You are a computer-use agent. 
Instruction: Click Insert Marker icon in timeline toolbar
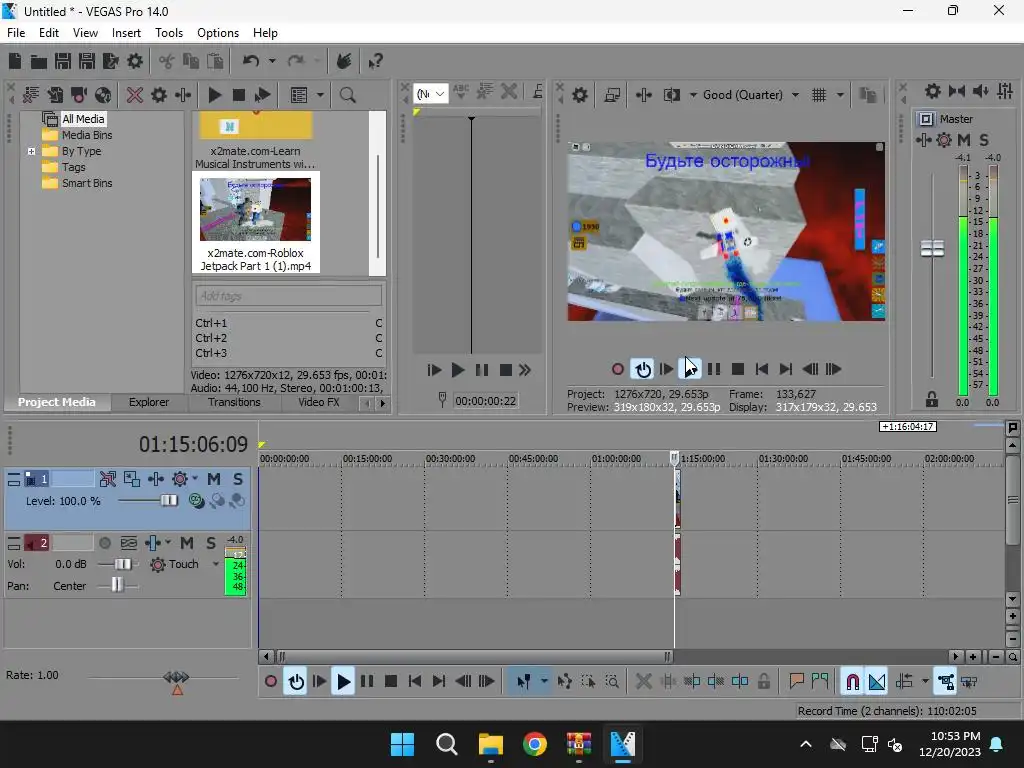point(796,682)
